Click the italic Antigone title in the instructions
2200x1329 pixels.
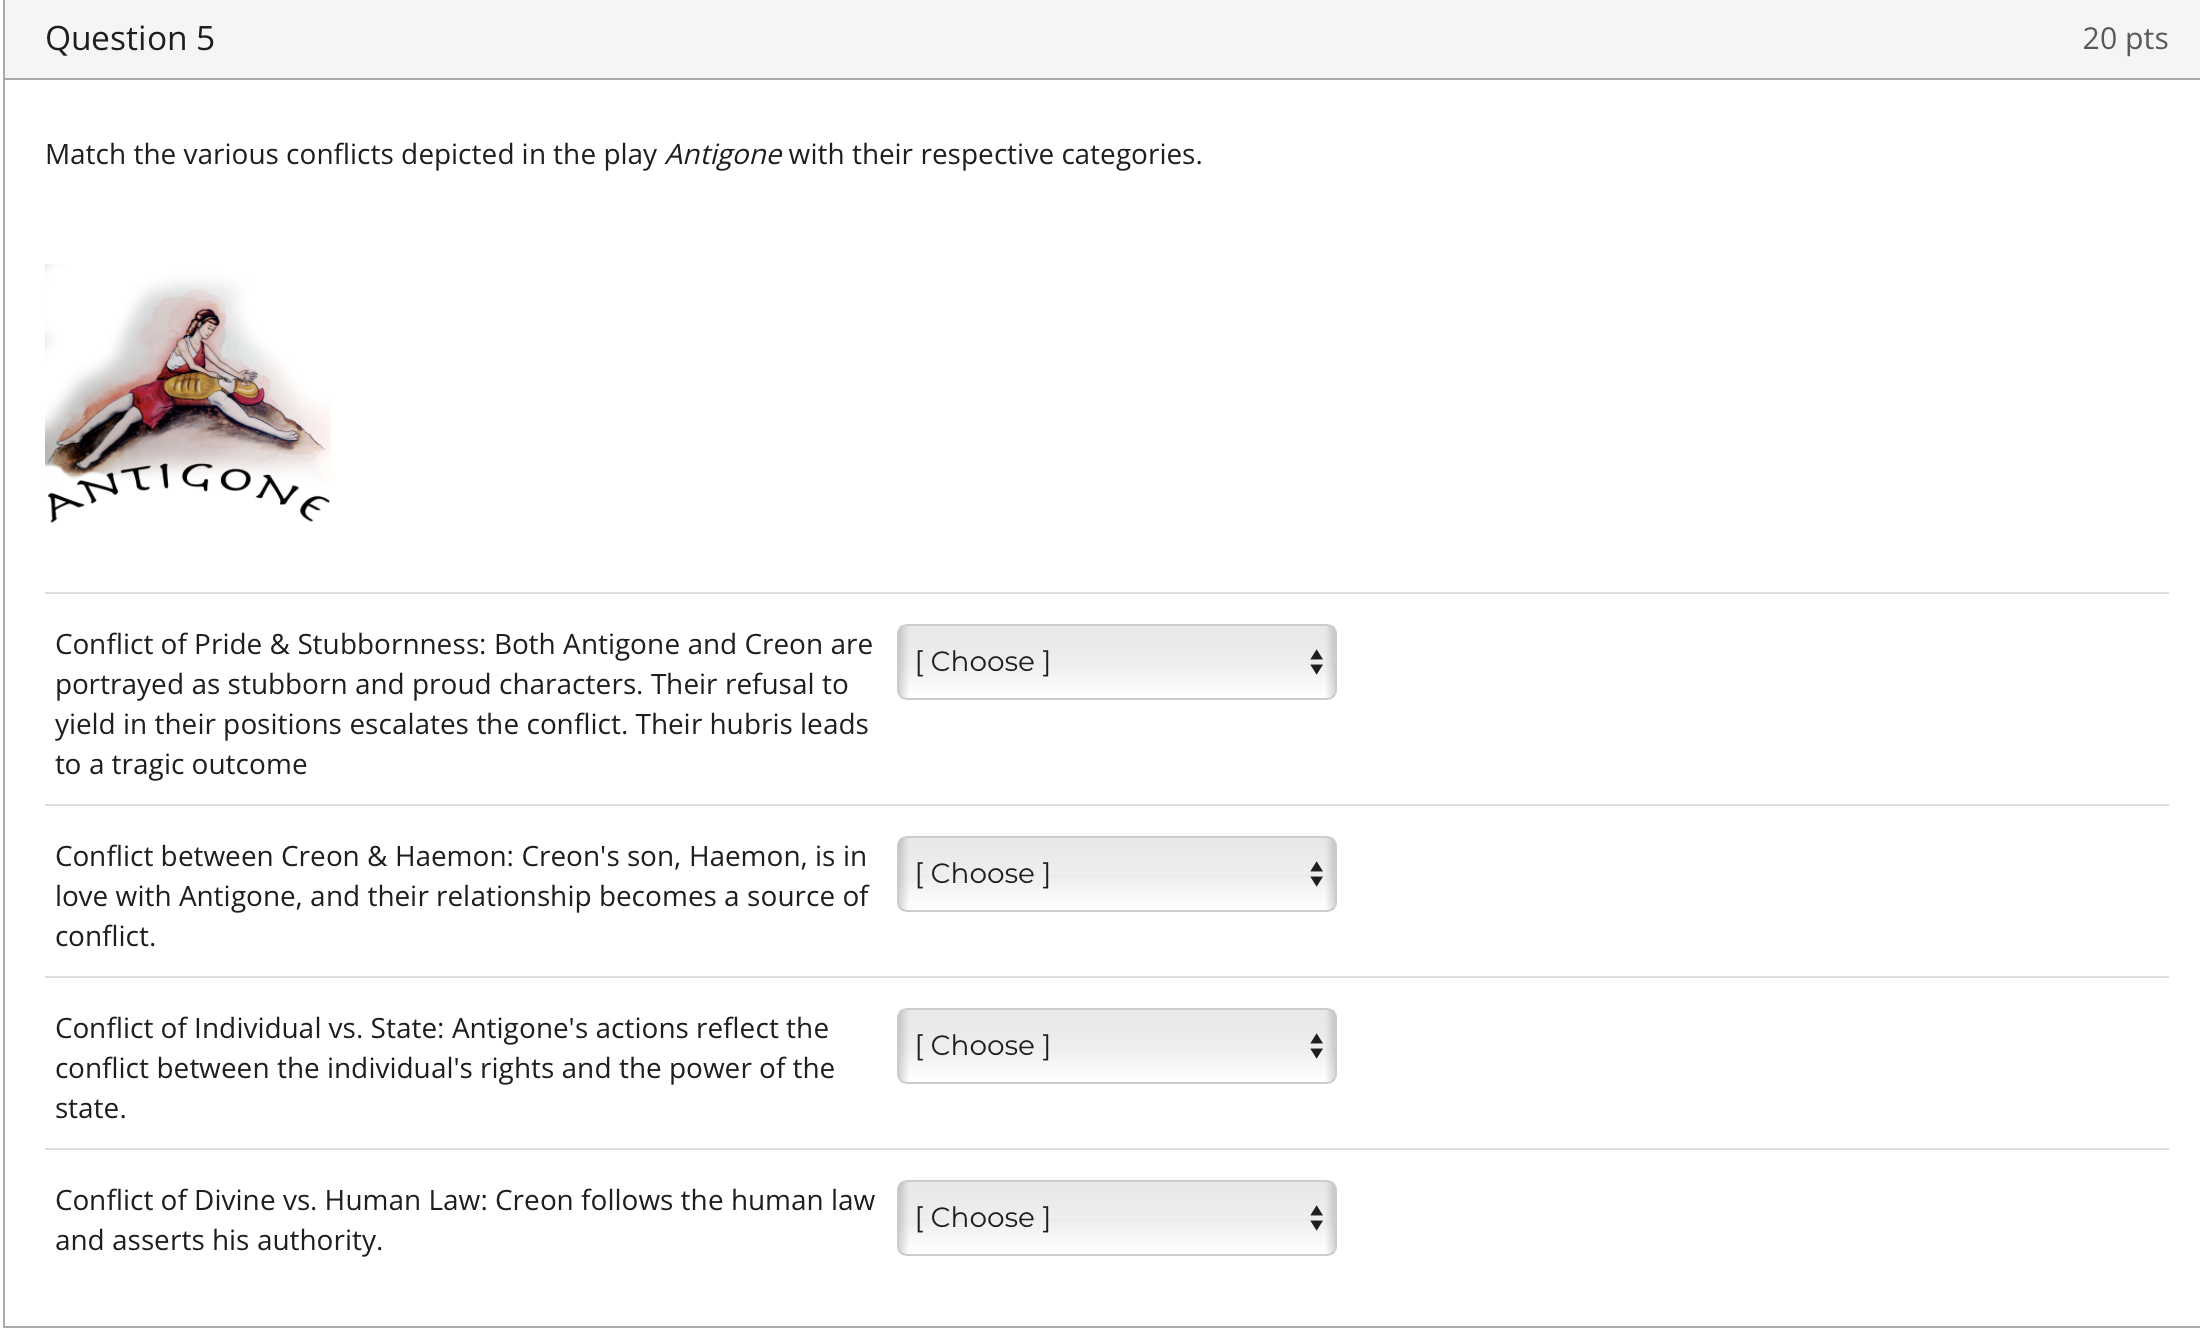723,155
